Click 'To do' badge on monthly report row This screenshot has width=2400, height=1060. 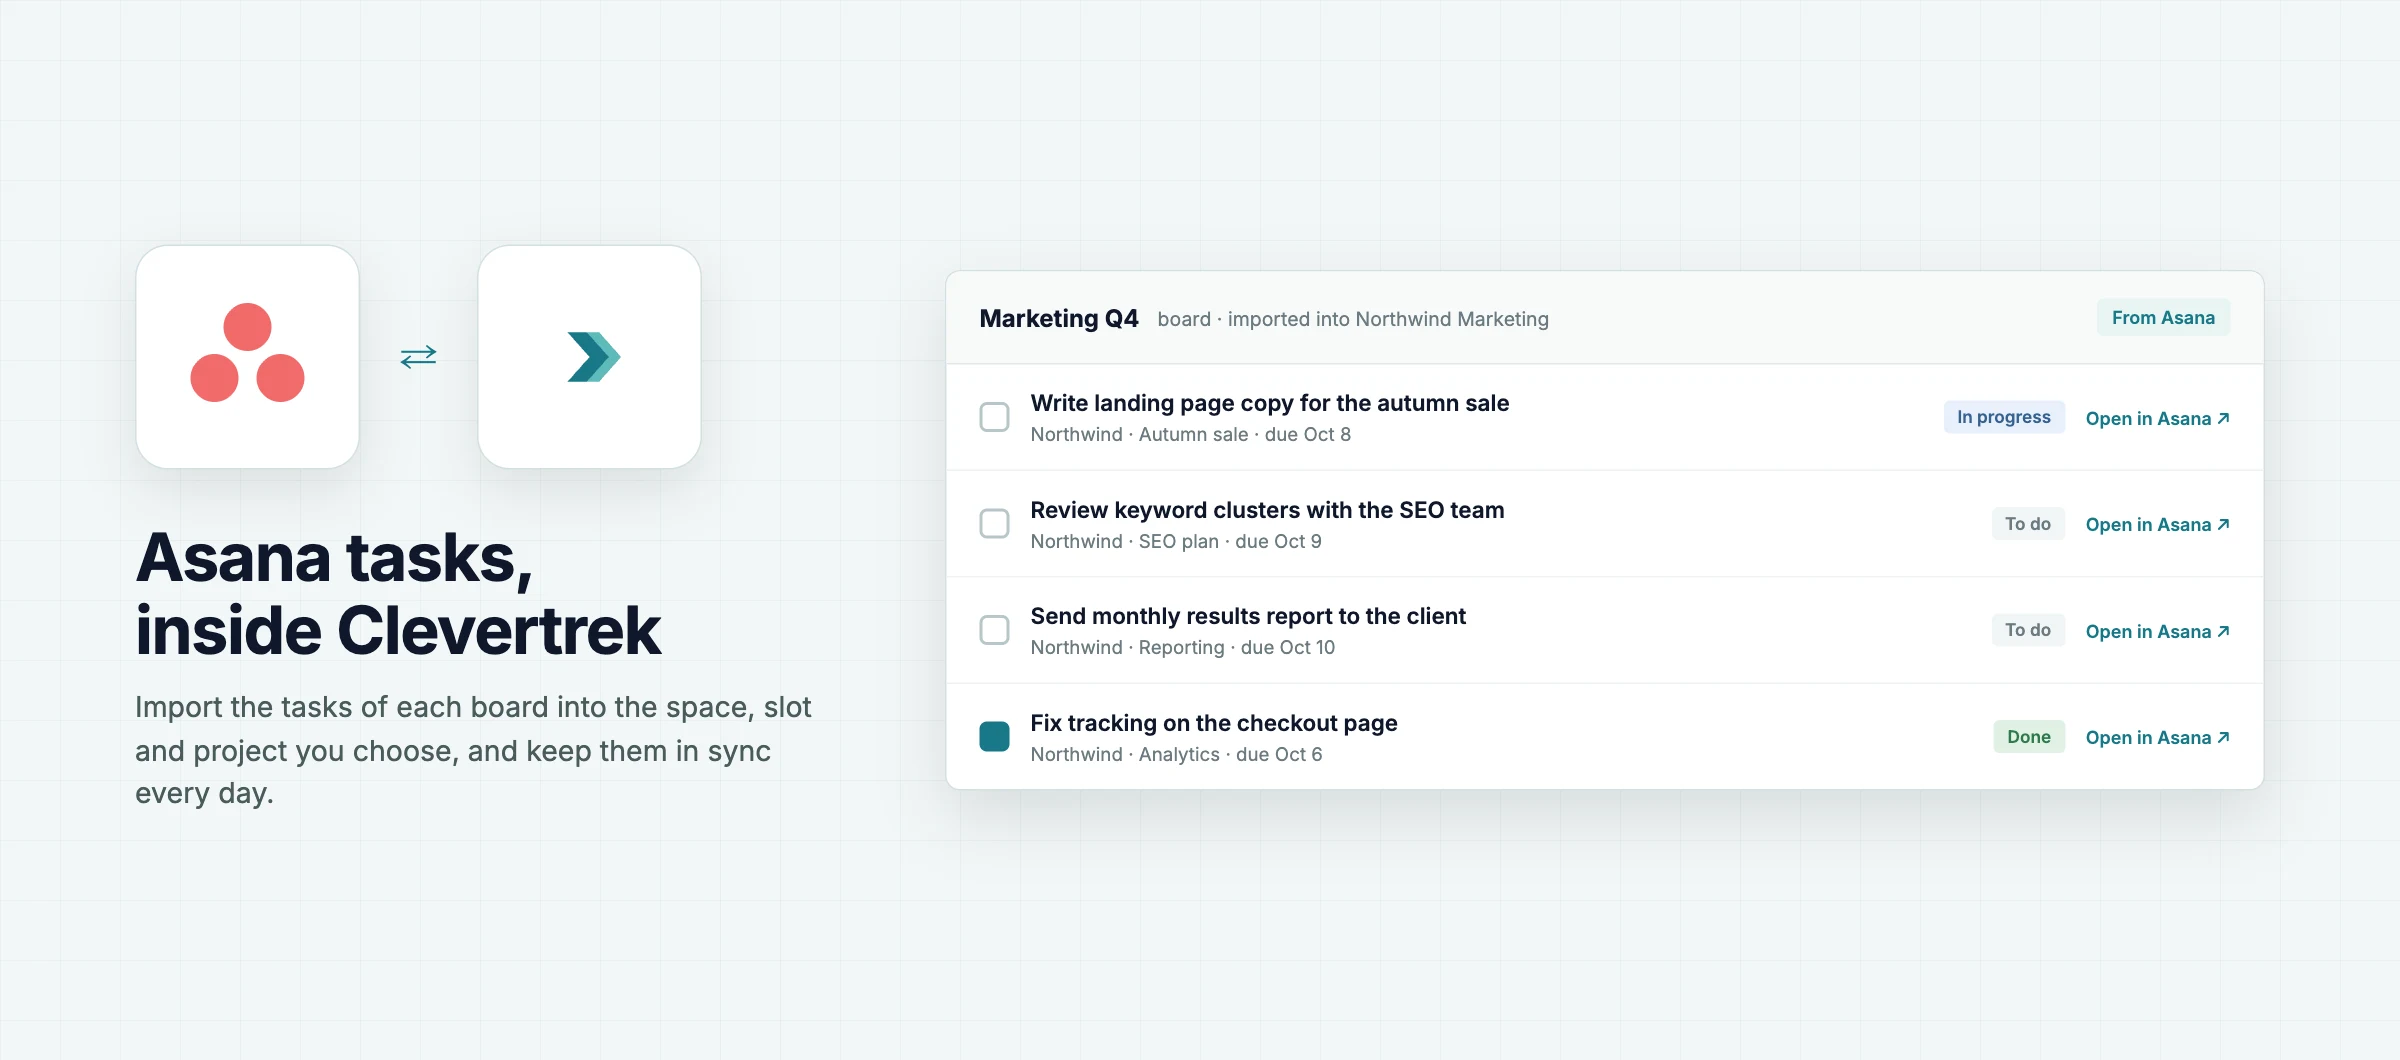click(x=2028, y=630)
